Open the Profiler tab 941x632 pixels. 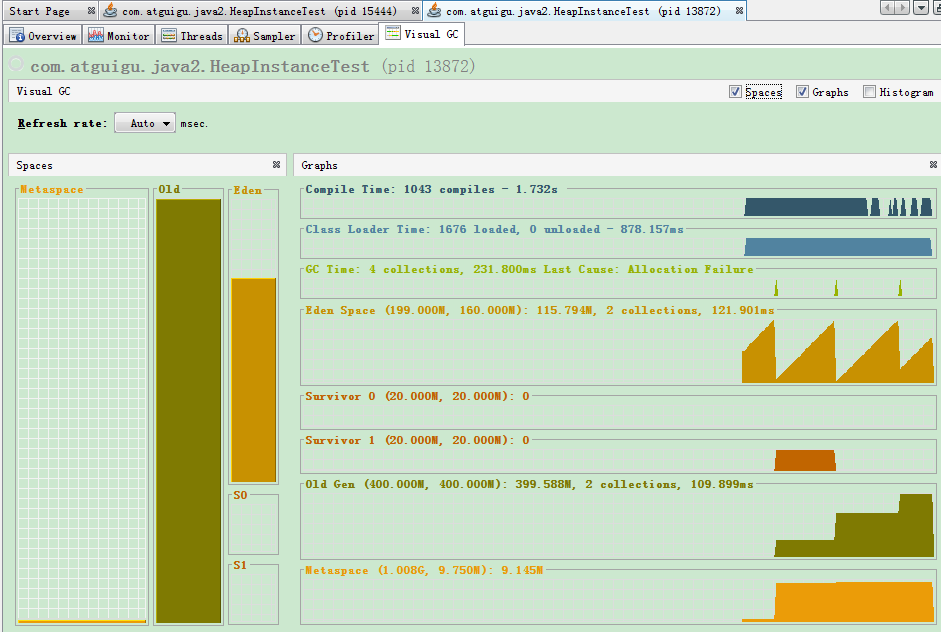click(x=340, y=35)
